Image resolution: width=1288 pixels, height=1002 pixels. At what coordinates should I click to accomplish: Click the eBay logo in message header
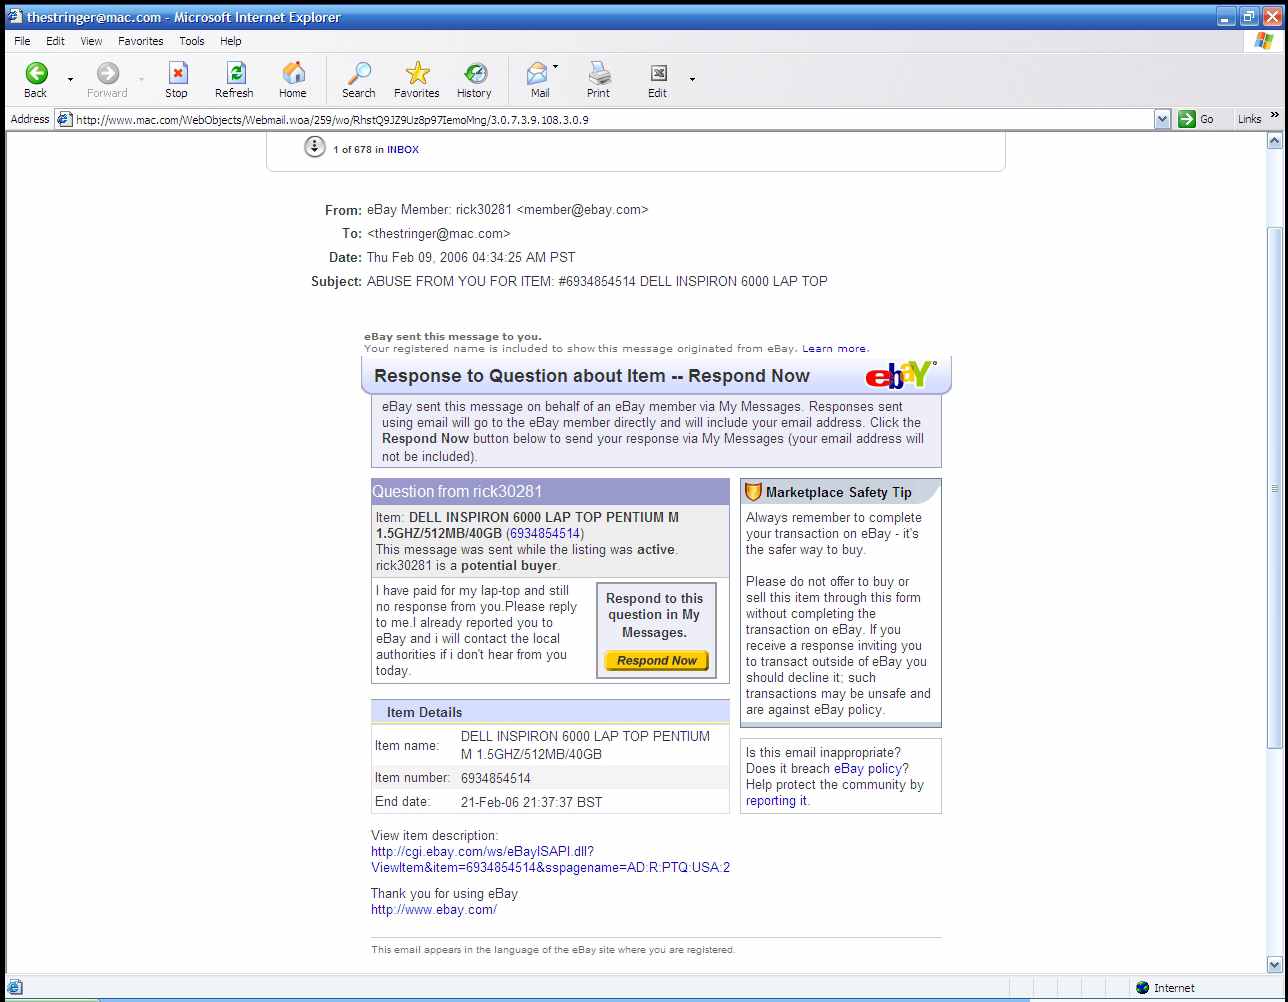click(900, 375)
